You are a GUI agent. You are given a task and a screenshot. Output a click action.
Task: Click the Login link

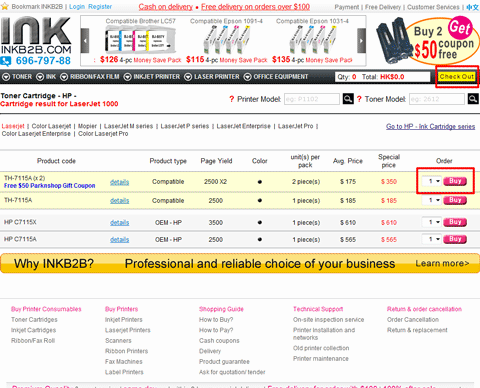[77, 7]
